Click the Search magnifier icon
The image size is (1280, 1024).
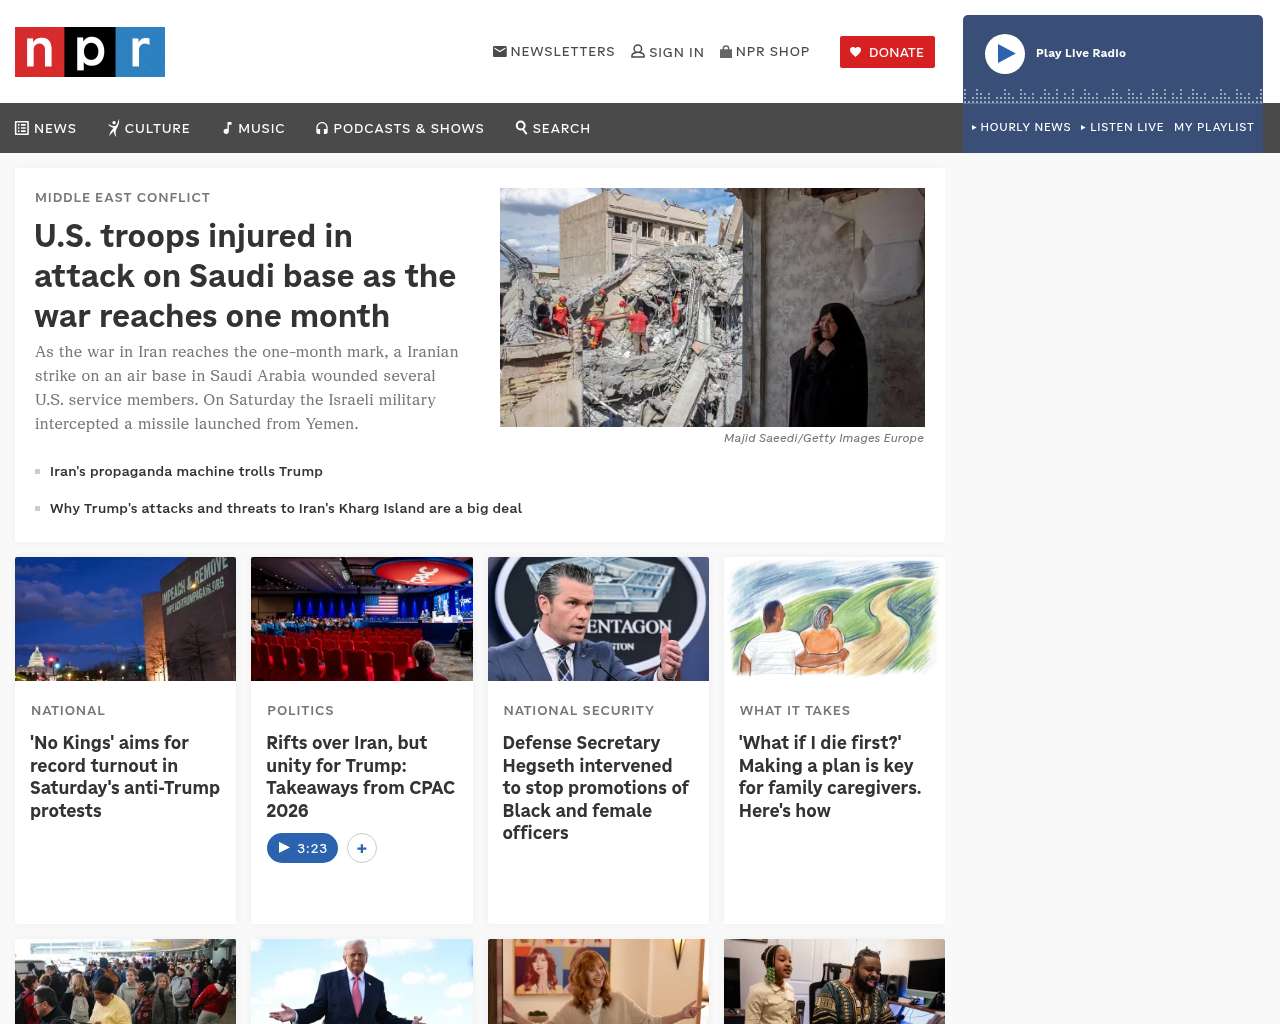521,127
